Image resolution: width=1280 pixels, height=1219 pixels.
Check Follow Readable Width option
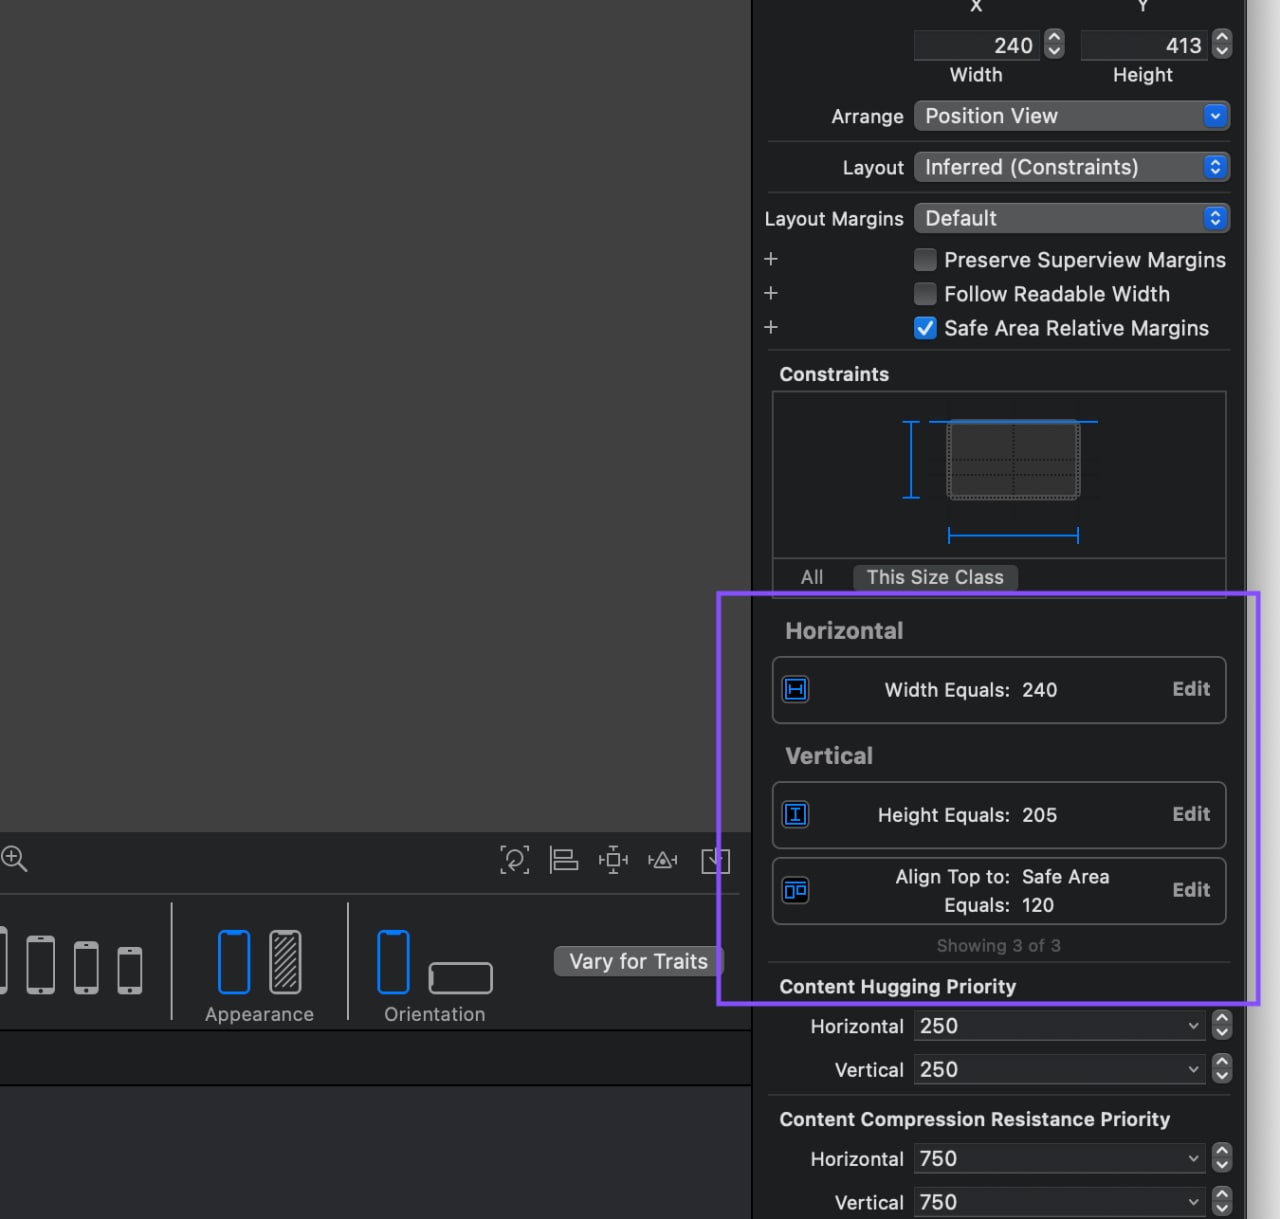click(x=926, y=294)
